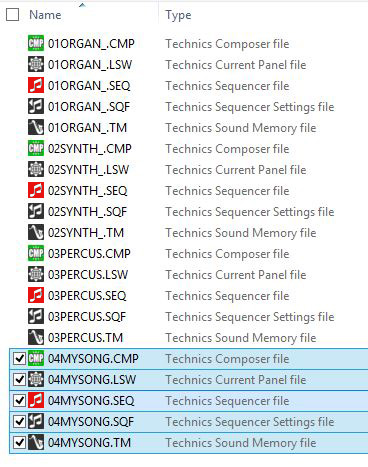The height and width of the screenshot is (467, 368).
Task: Select the file name 01ORGAN_.TM
Action: [x=87, y=128]
